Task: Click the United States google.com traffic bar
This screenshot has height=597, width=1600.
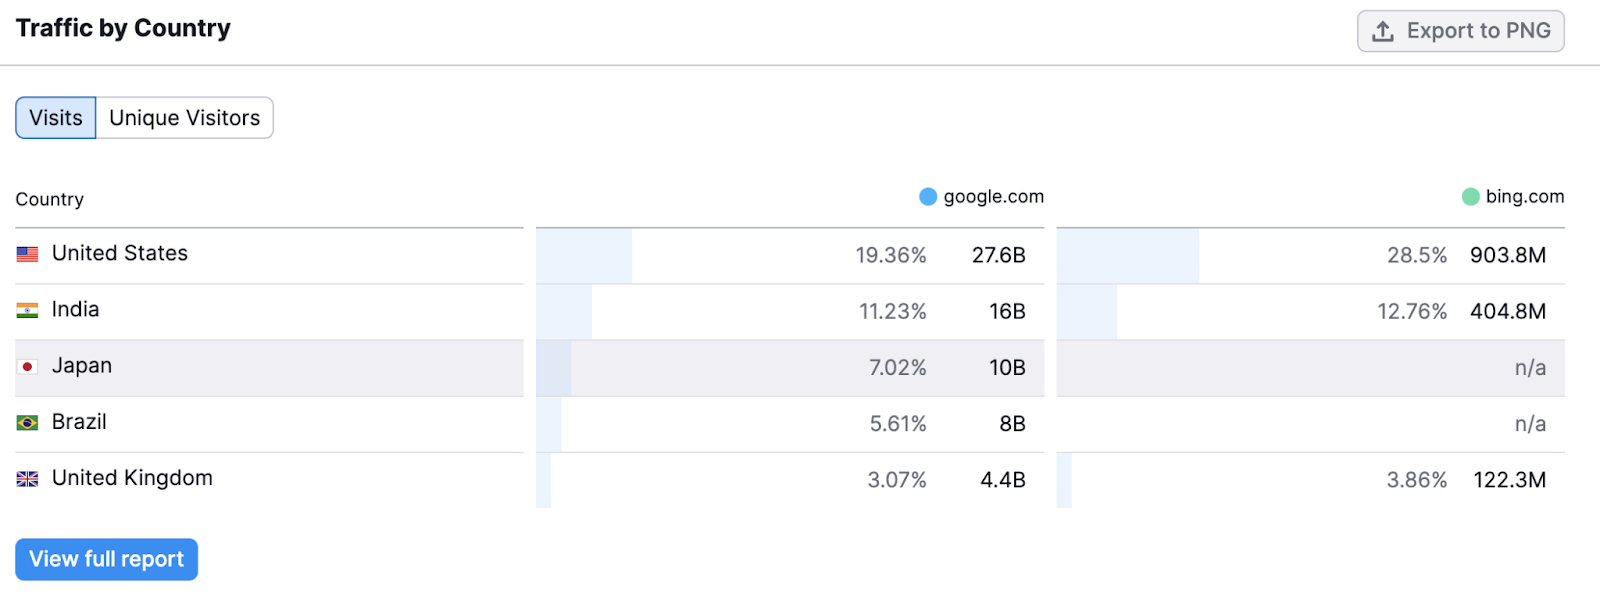Action: tap(584, 255)
